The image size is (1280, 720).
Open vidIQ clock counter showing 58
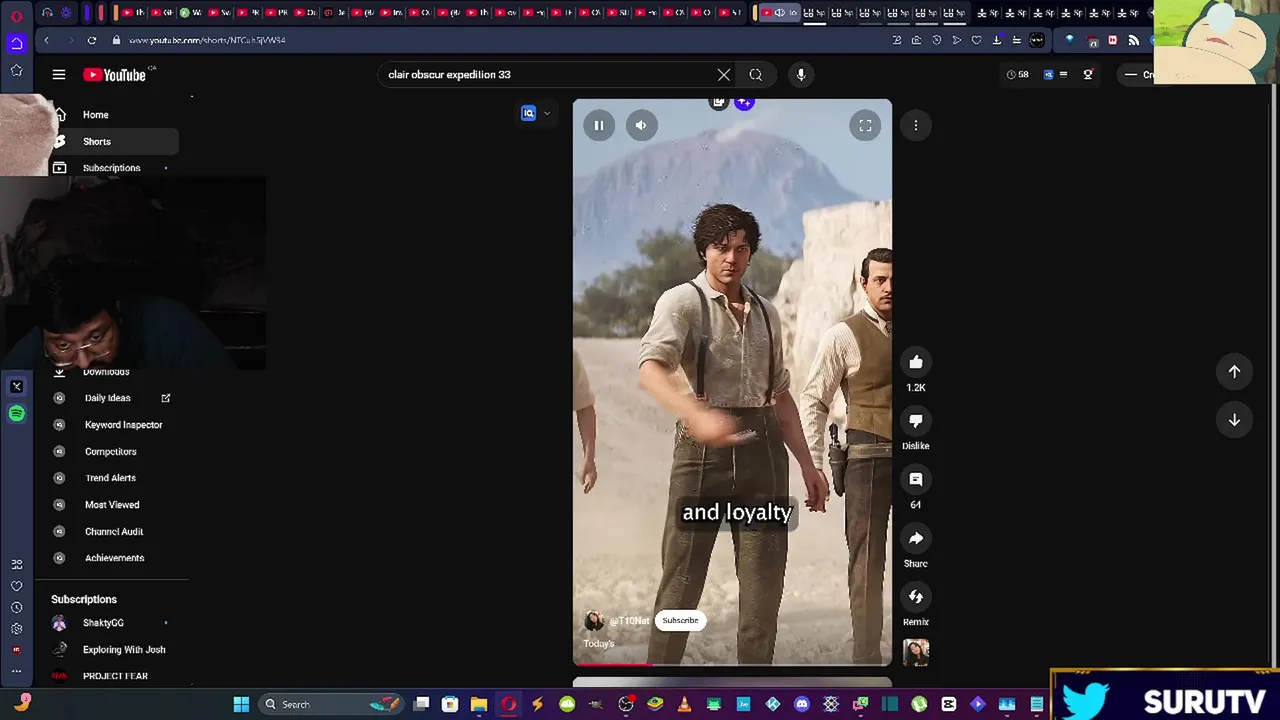[x=1018, y=74]
